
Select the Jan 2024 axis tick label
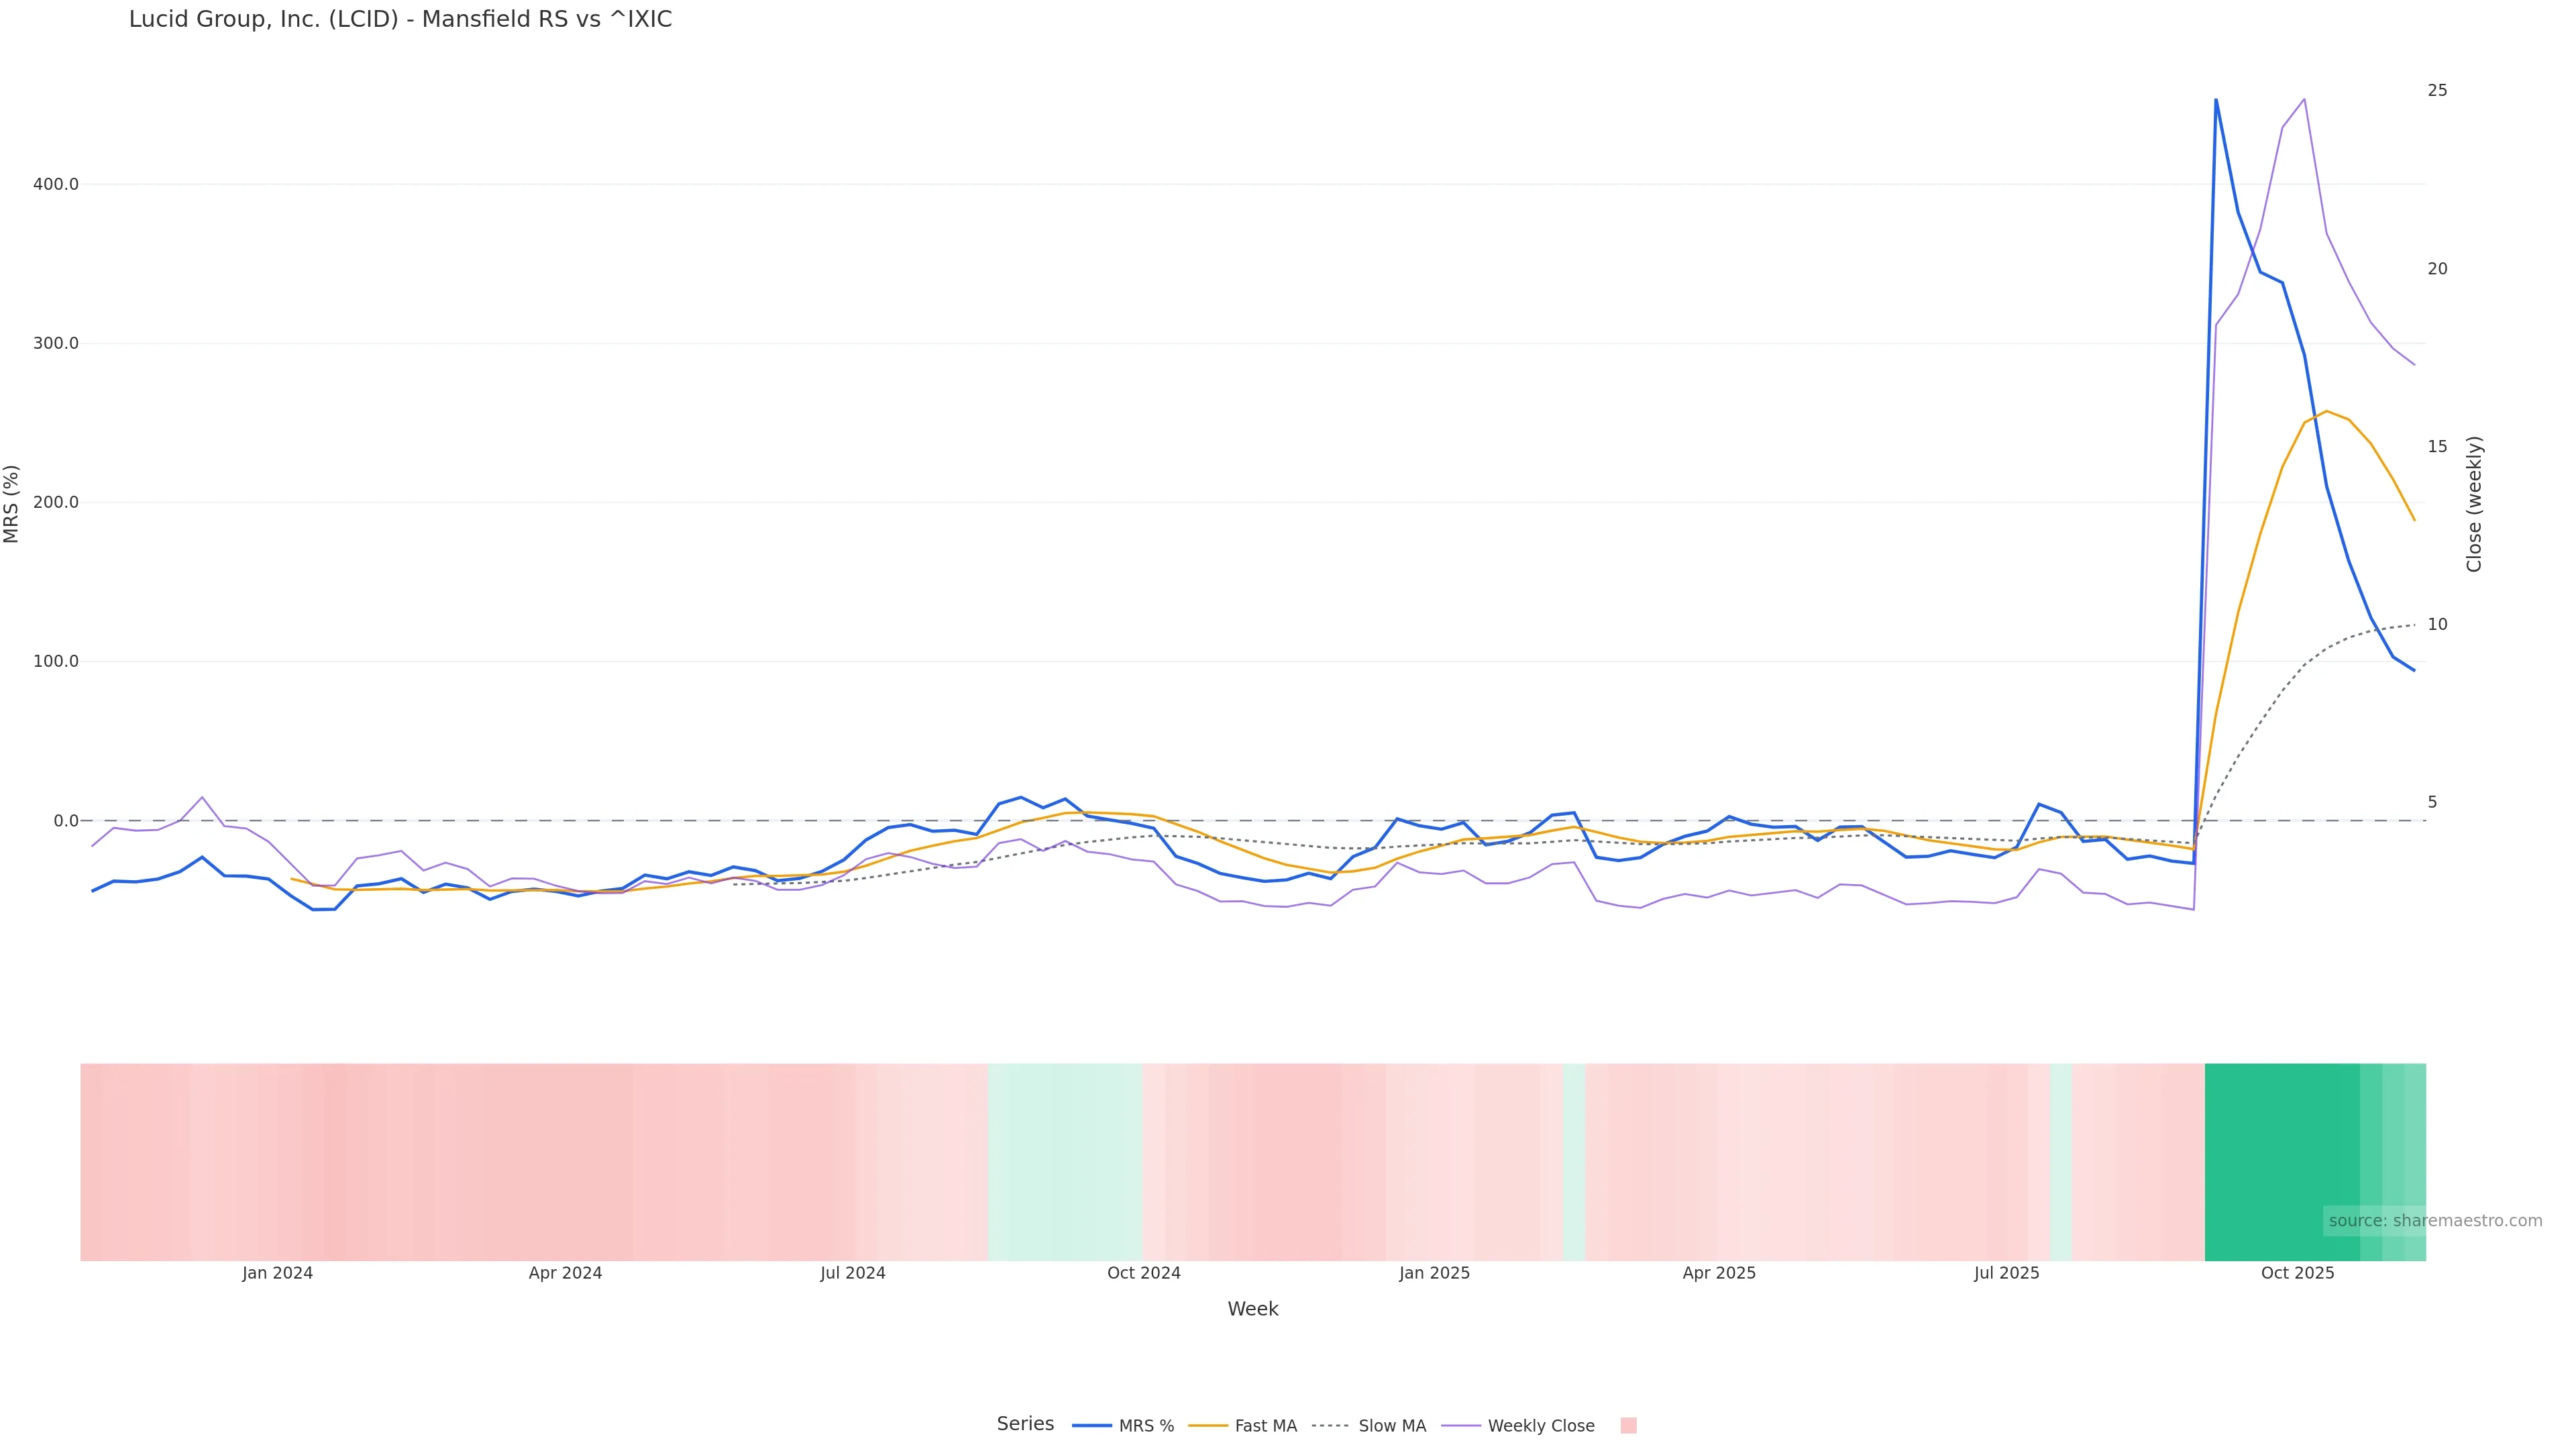click(277, 1274)
